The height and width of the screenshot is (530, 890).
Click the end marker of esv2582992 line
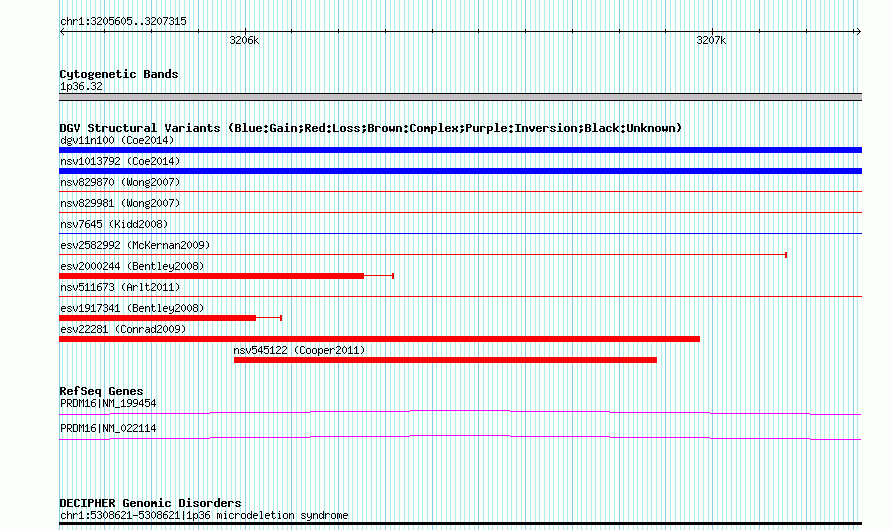pos(786,255)
